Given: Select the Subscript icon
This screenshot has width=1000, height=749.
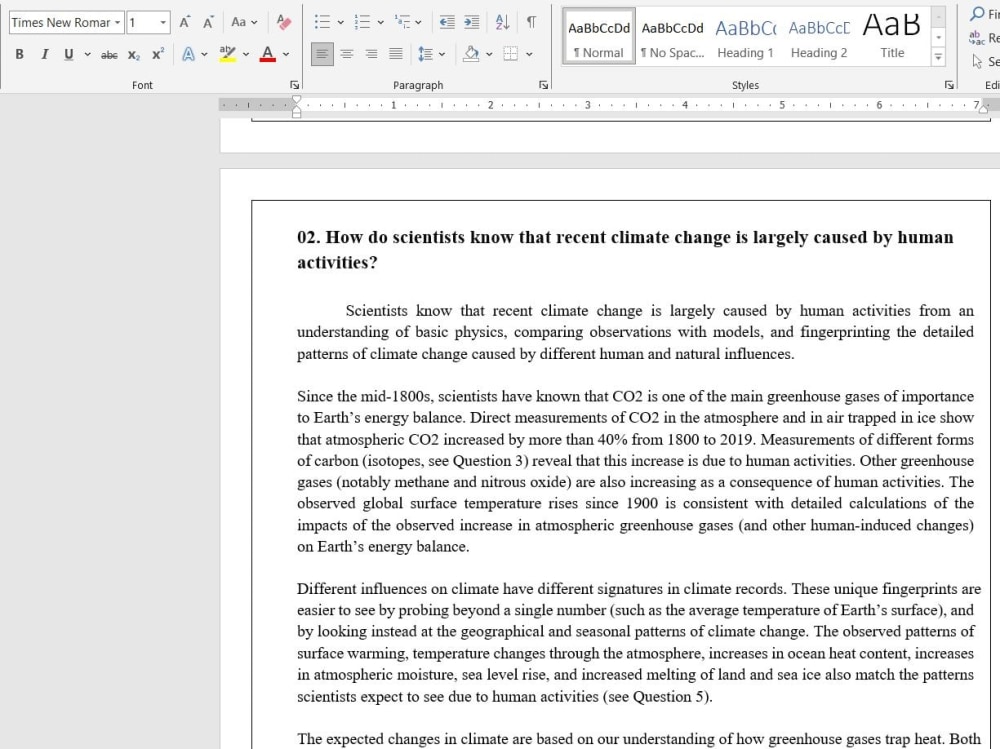Looking at the screenshot, I should click(133, 55).
